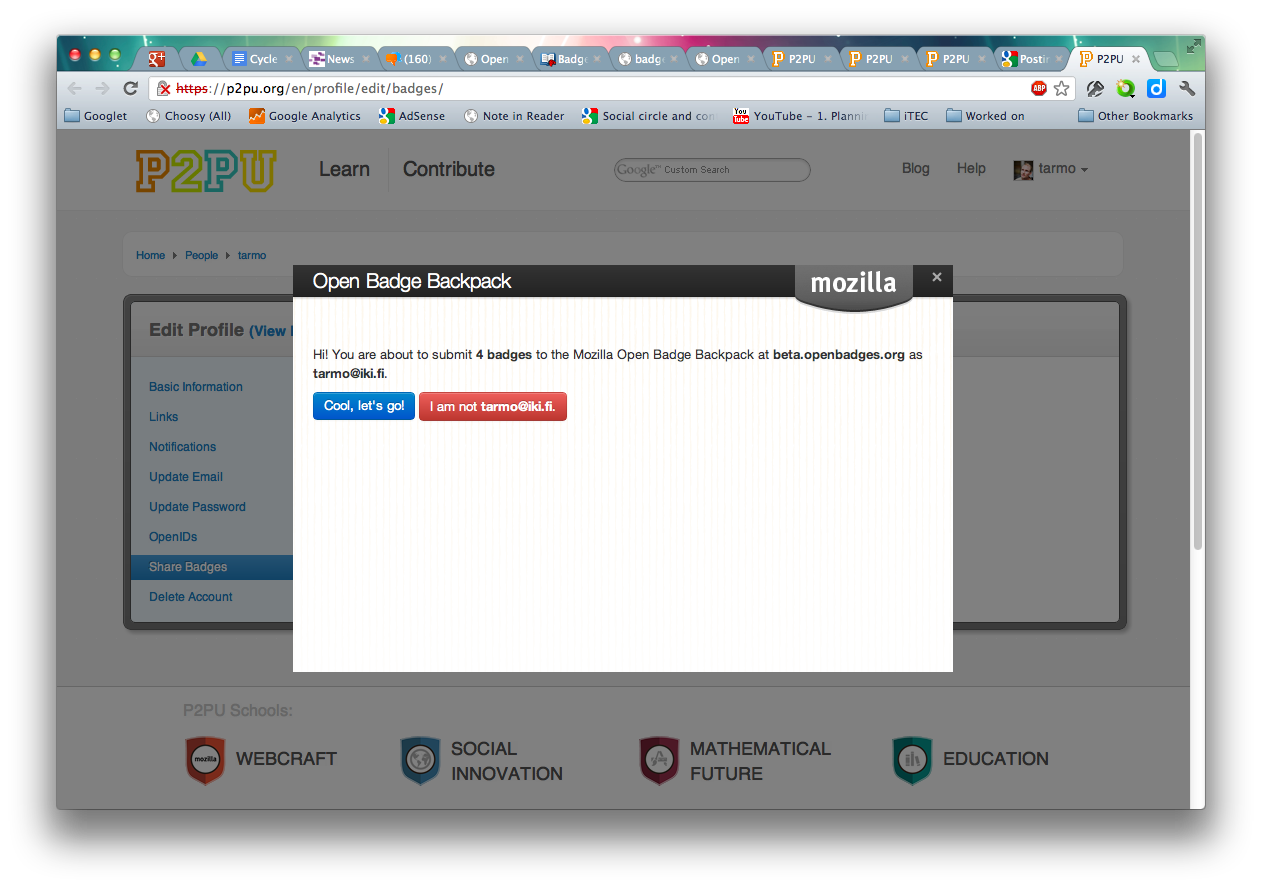
Task: Open the Blog link in header
Action: point(916,168)
